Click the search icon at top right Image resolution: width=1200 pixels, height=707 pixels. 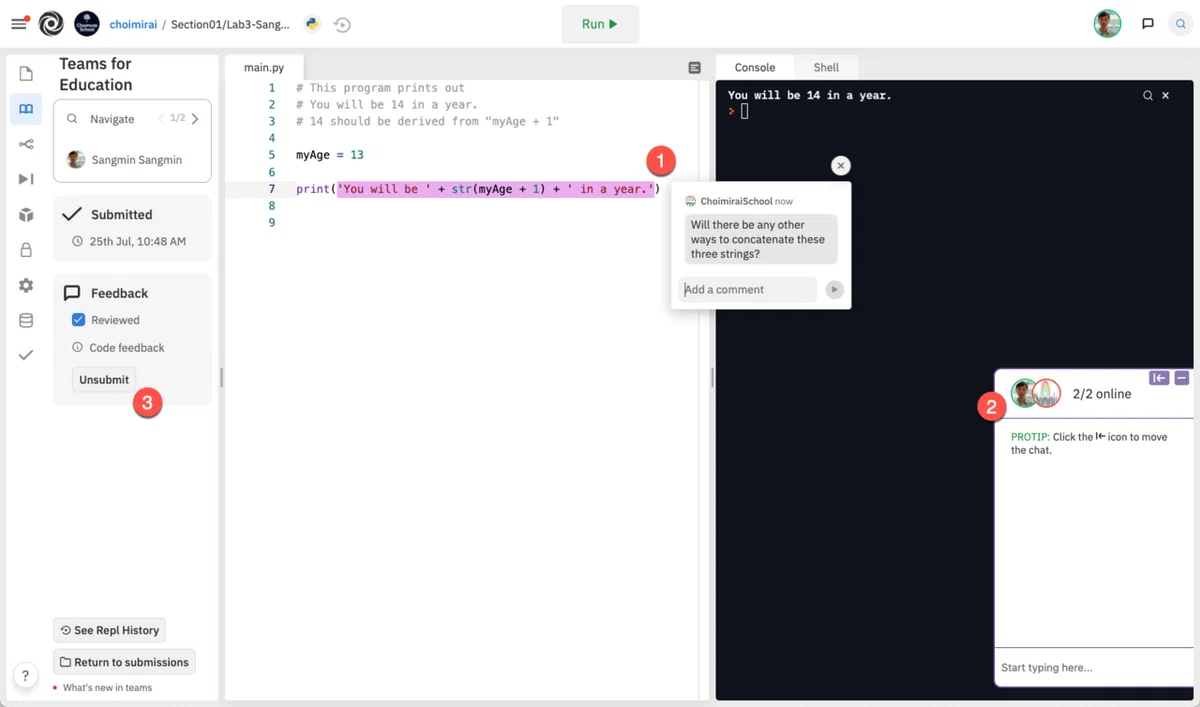pyautogui.click(x=1180, y=23)
